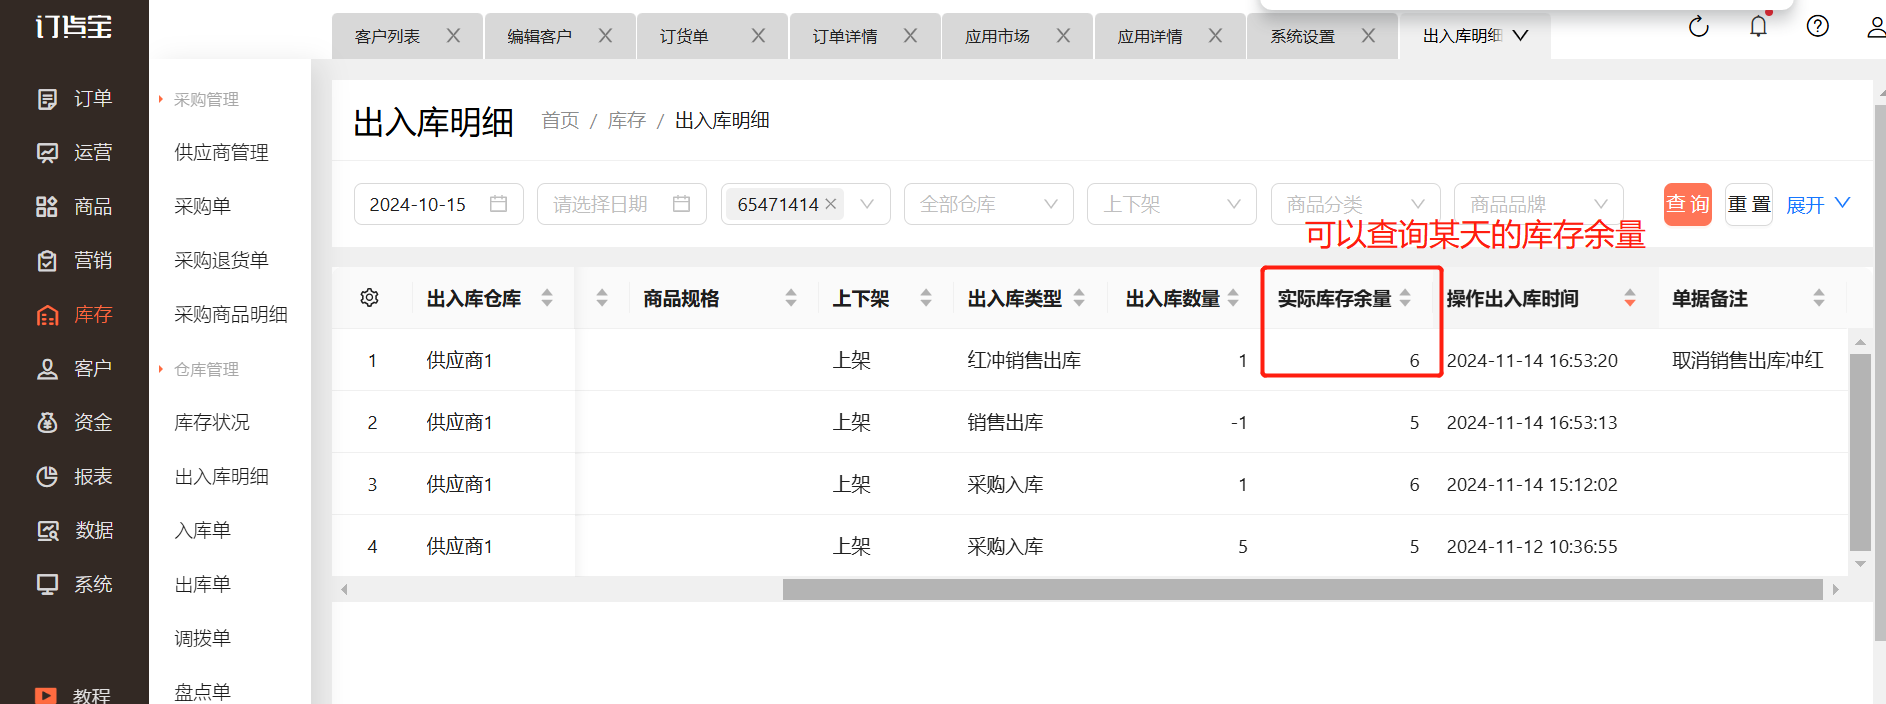This screenshot has height=704, width=1886.
Task: Sort by 操作出入库时间 column
Action: pyautogui.click(x=1629, y=298)
